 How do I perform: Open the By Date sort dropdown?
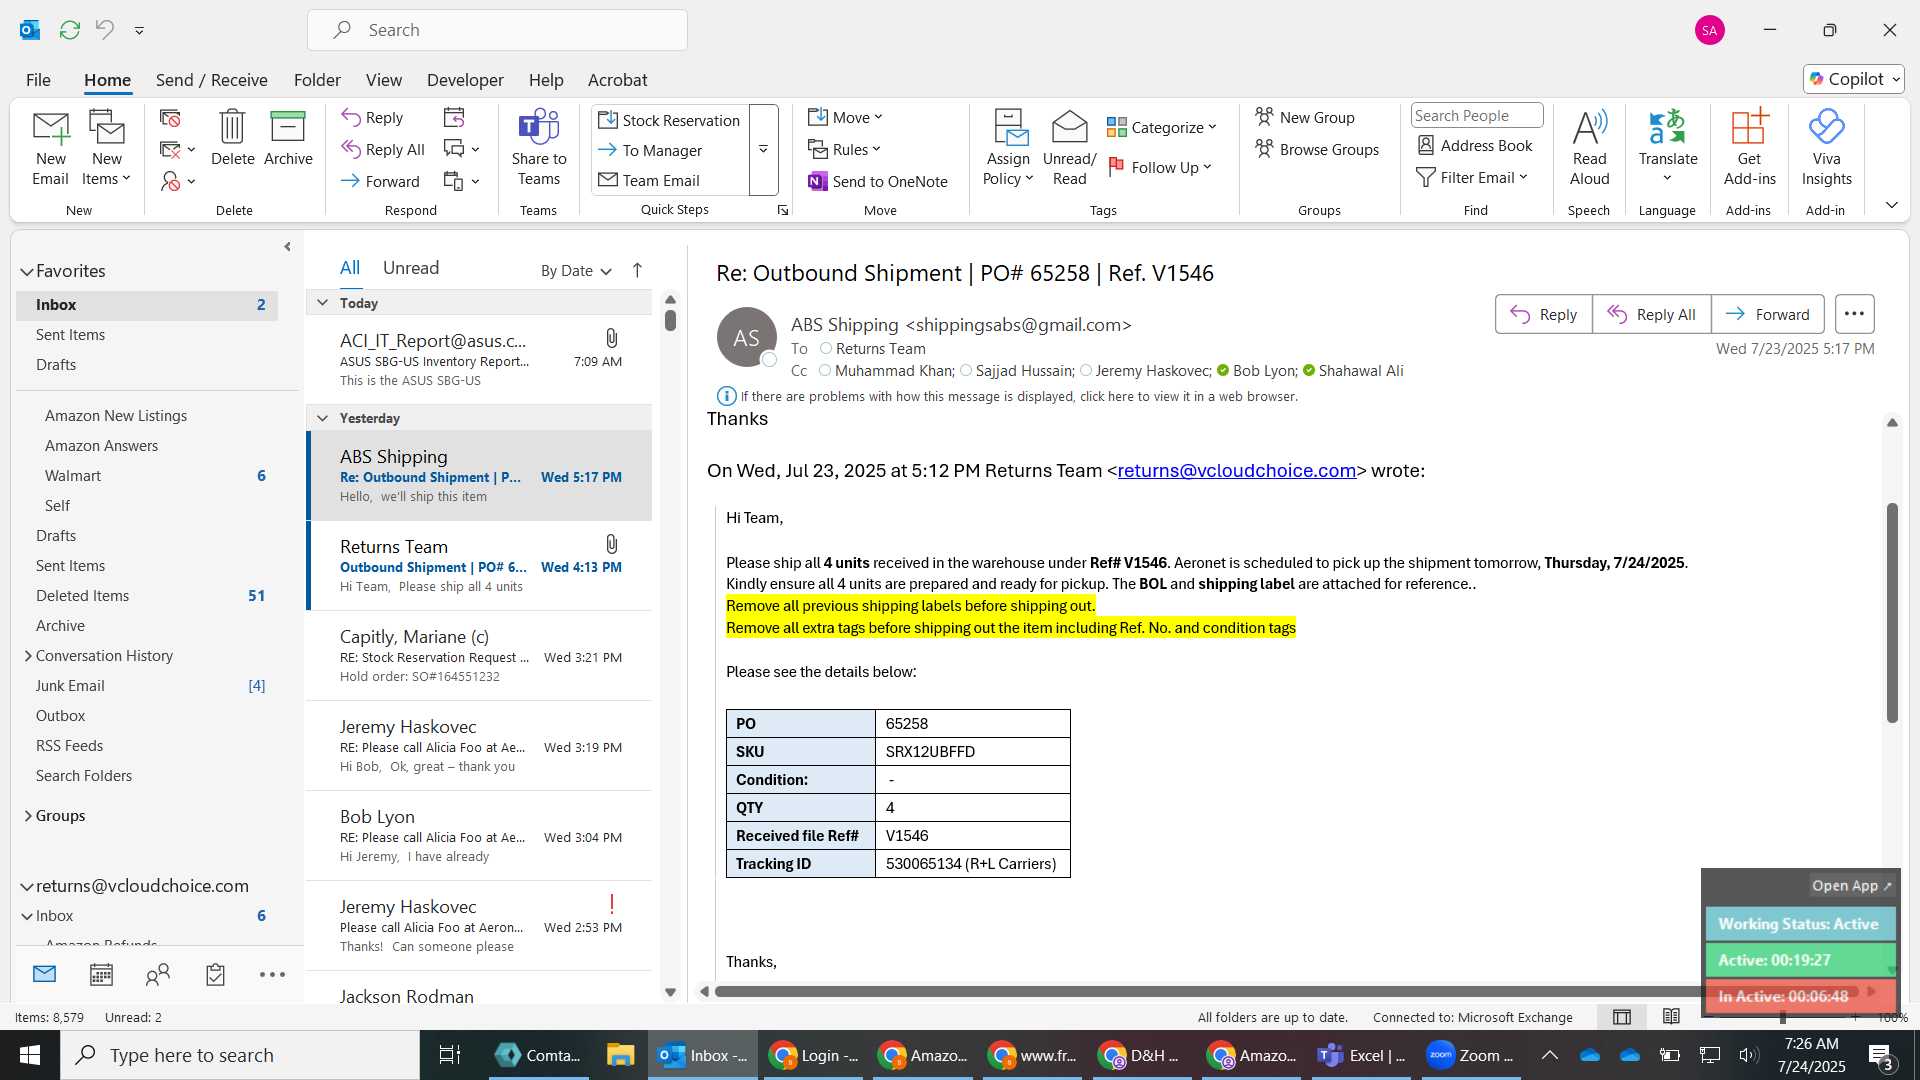click(576, 270)
